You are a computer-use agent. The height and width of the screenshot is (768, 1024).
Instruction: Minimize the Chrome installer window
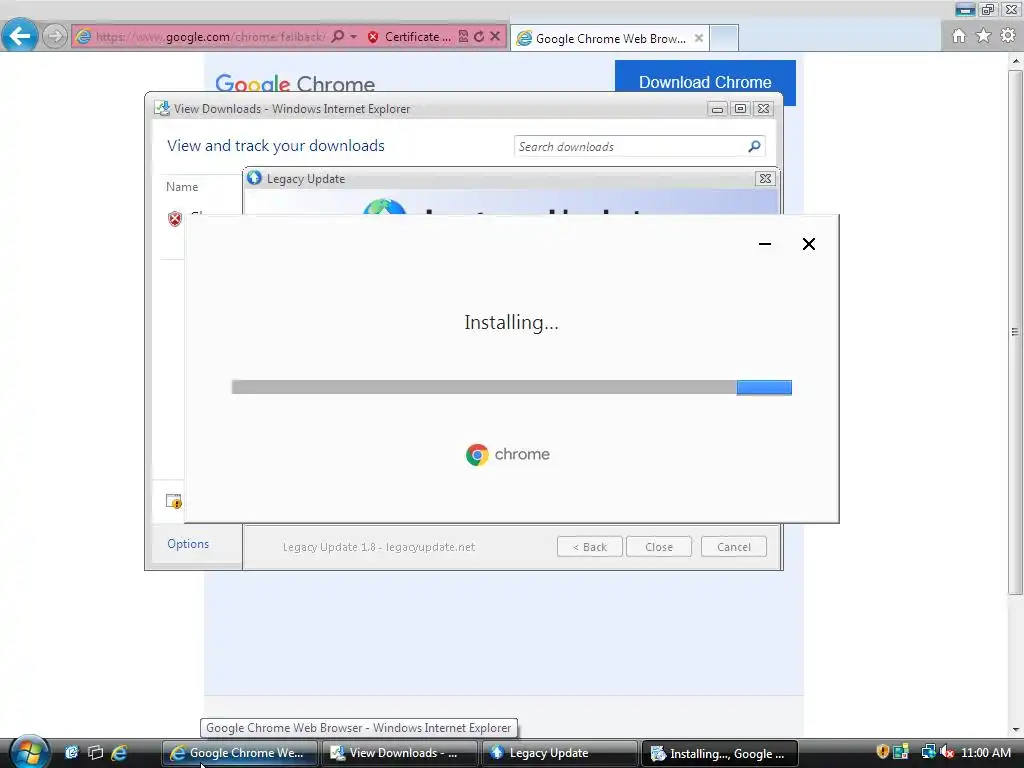point(765,244)
